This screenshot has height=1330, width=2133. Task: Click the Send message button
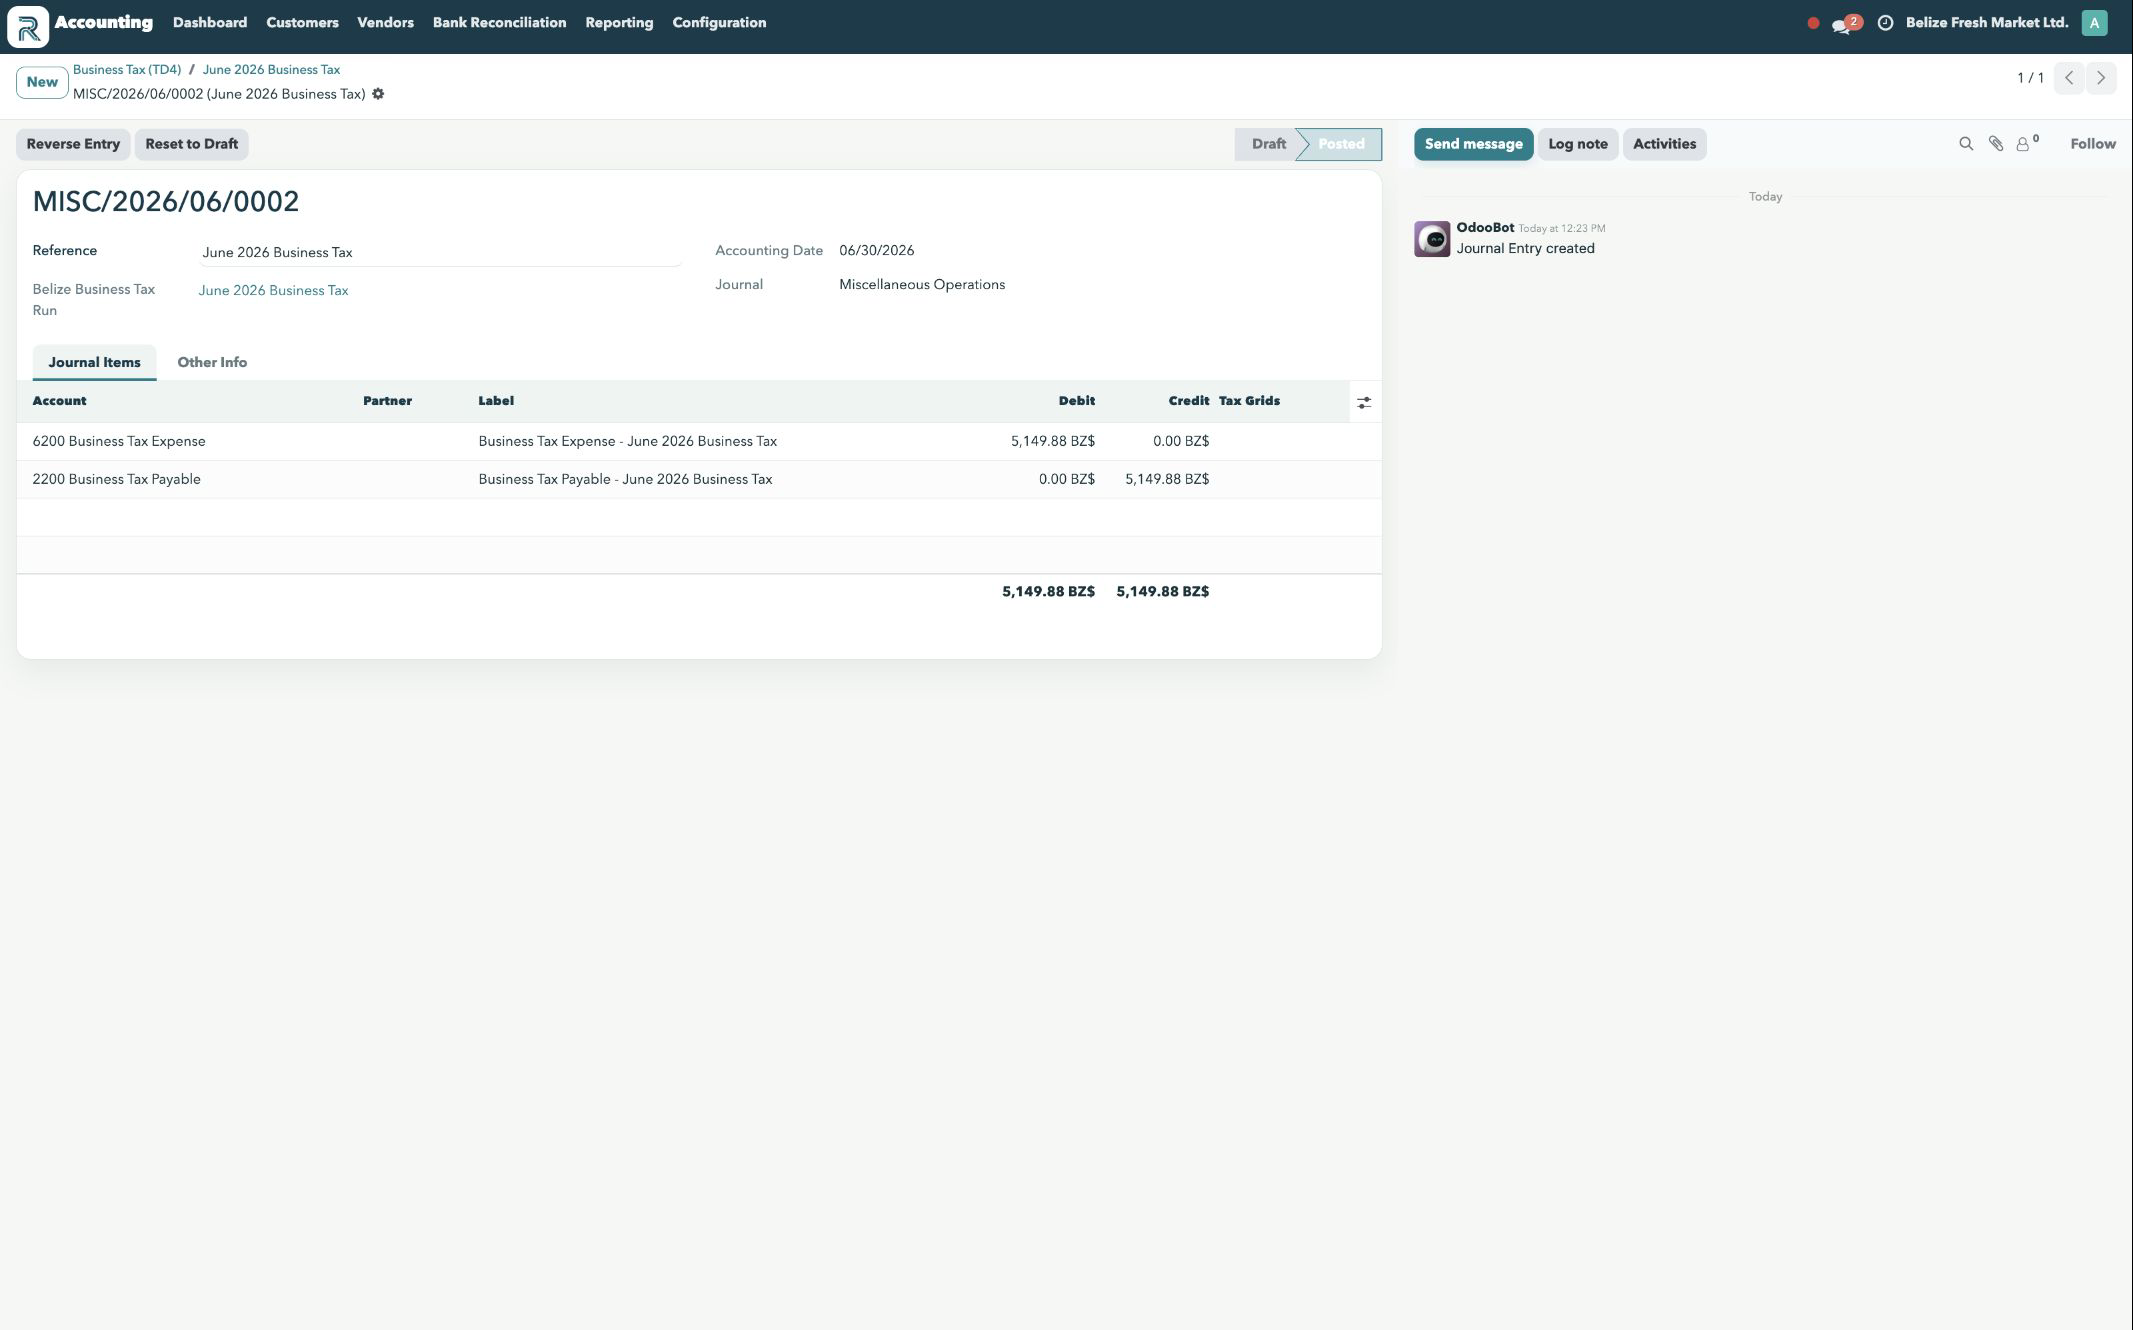pos(1473,144)
